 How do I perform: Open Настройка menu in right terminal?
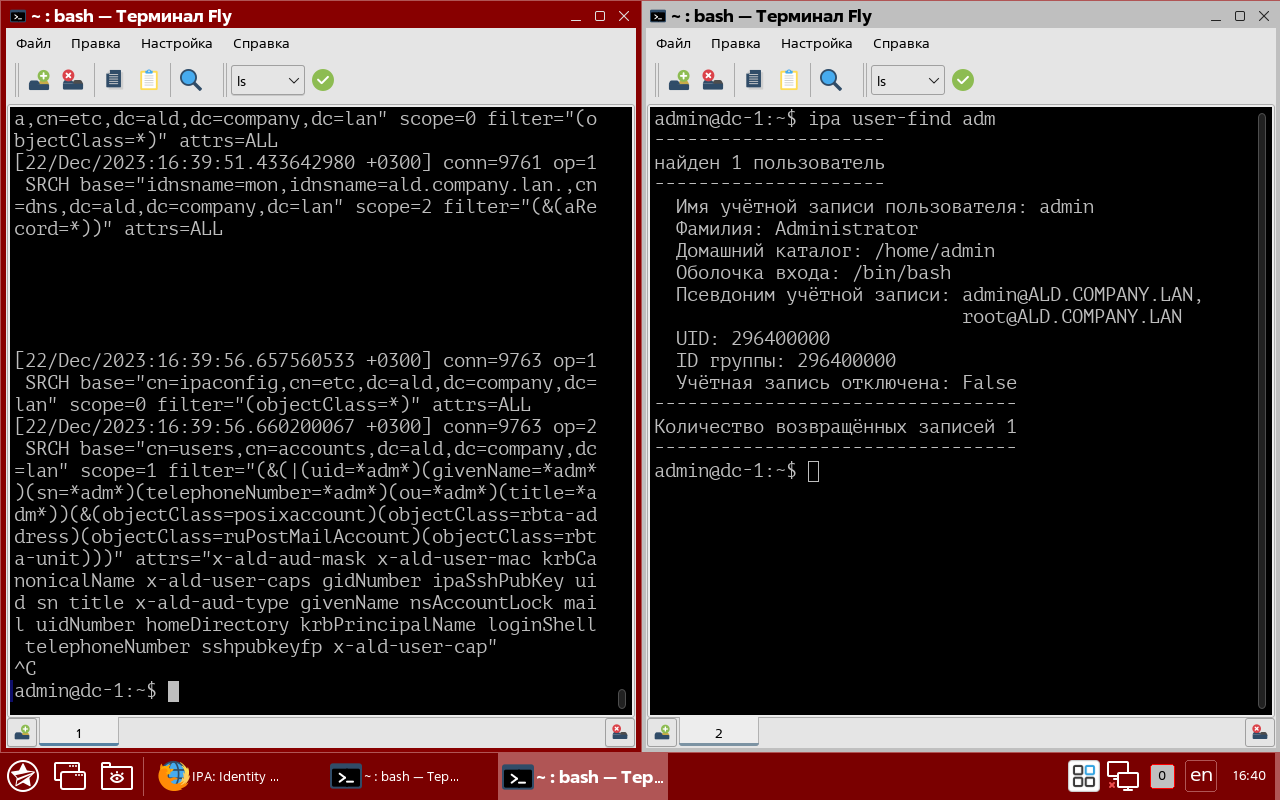pyautogui.click(x=817, y=44)
